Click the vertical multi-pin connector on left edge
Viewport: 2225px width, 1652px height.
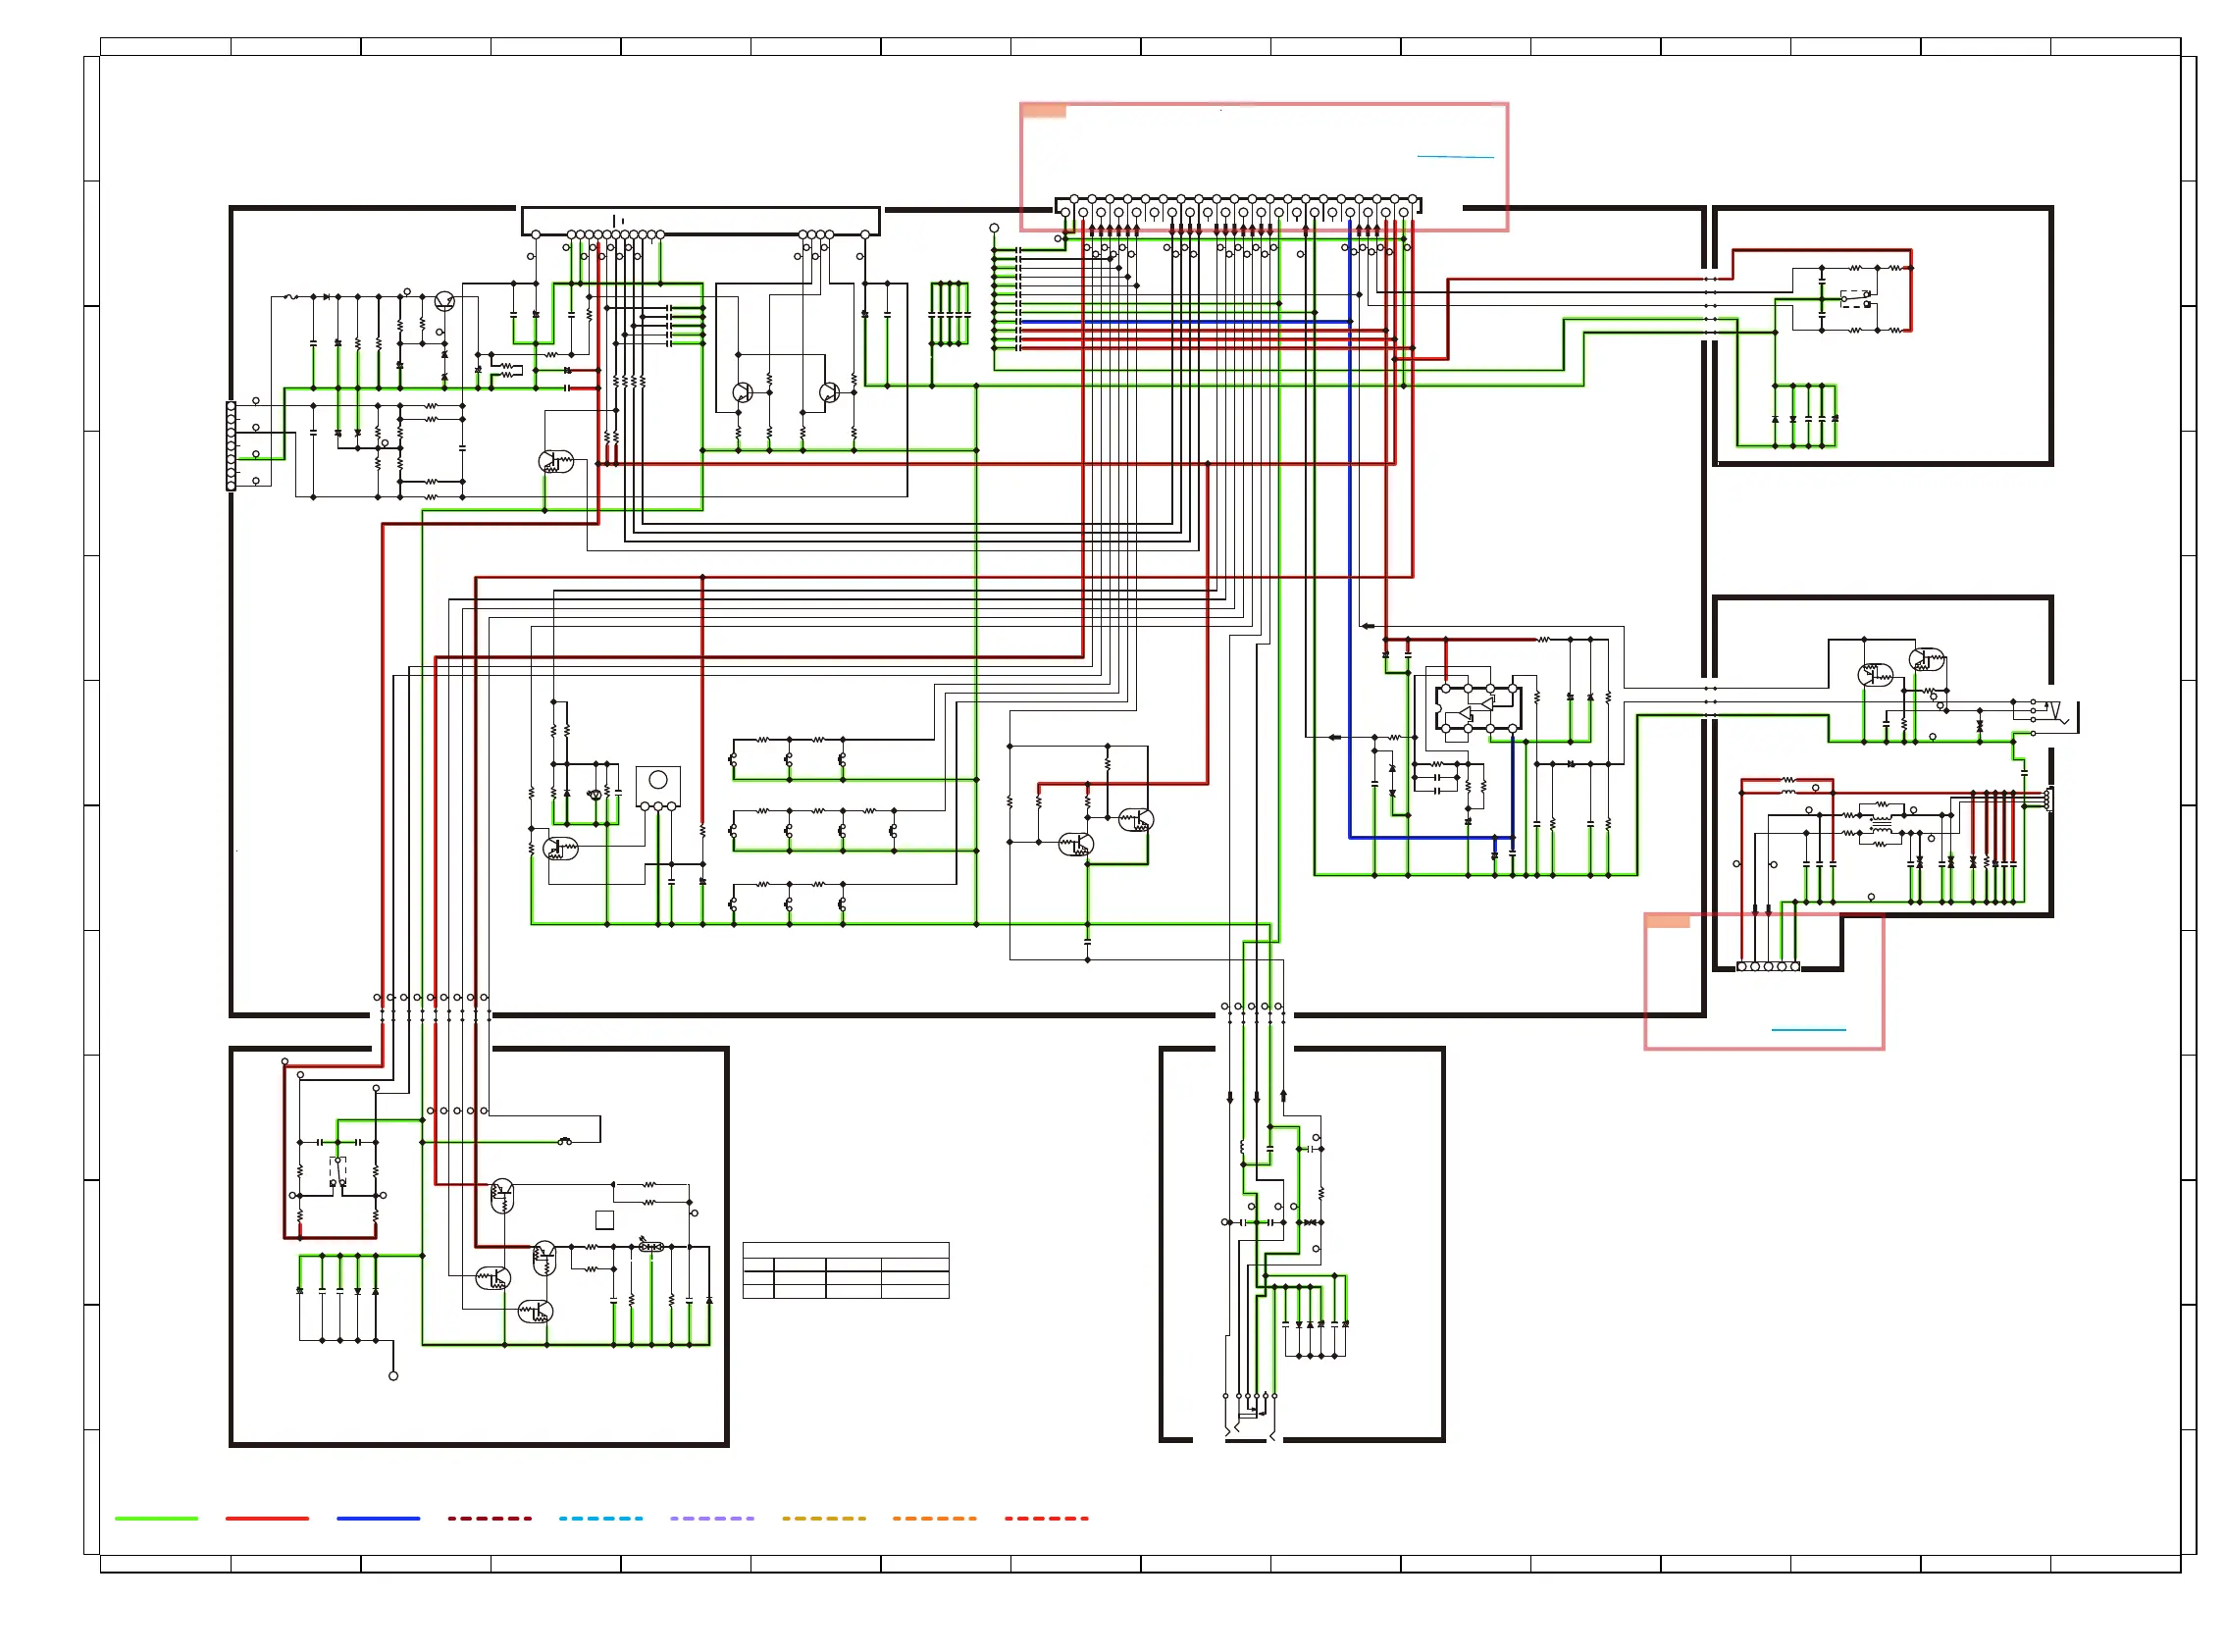coord(231,445)
